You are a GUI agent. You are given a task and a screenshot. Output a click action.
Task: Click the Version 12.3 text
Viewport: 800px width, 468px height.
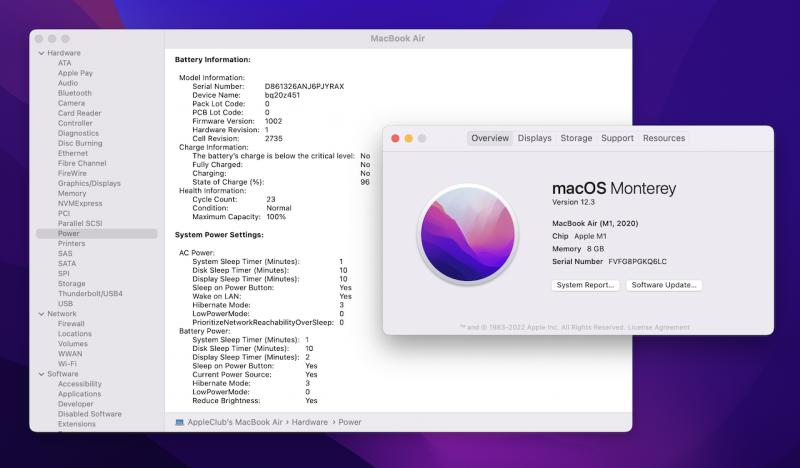click(573, 202)
